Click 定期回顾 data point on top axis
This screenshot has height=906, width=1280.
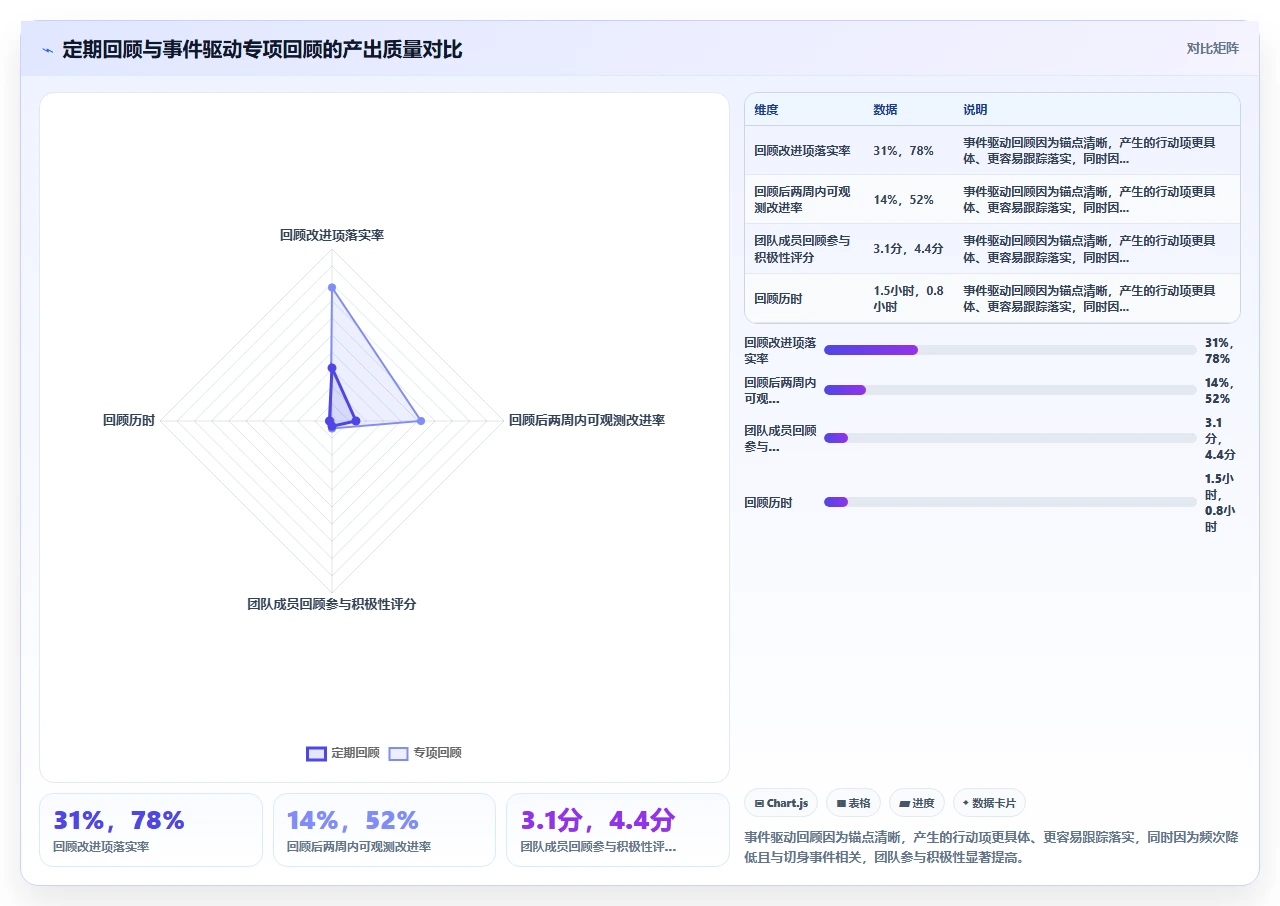point(332,368)
